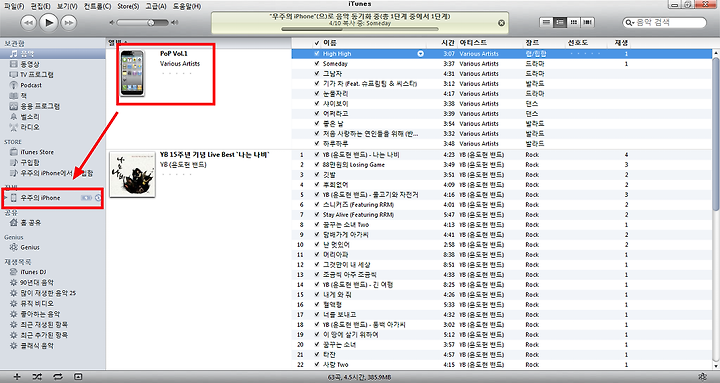Go to previous track button
720x383 pixels.
pyautogui.click(x=28, y=23)
